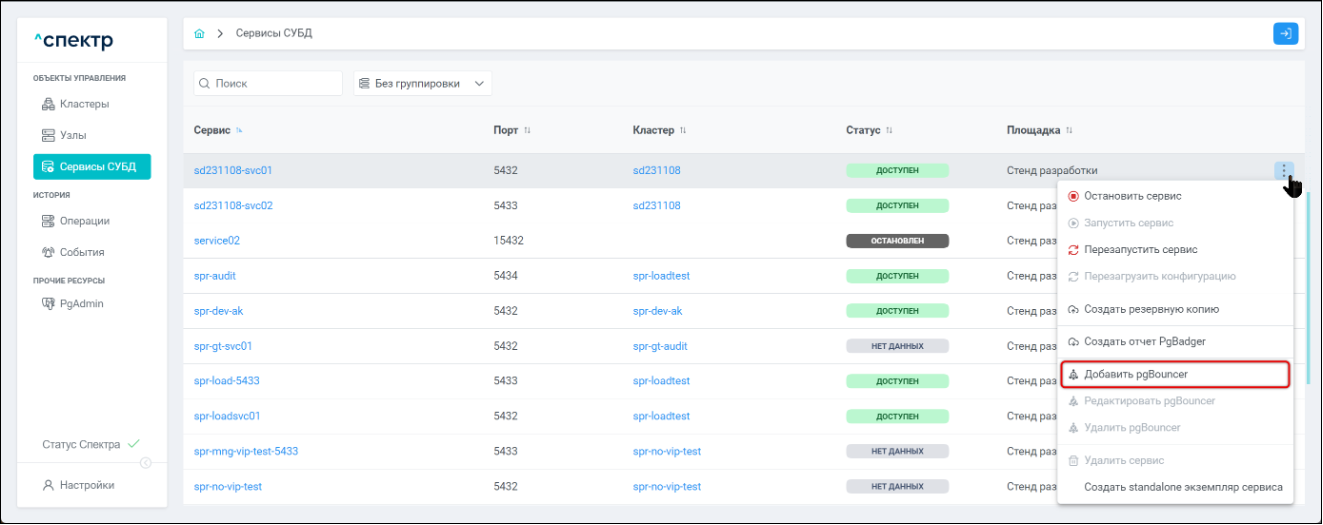
Task: Go to Узлы section in sidebar
Action: coord(73,135)
